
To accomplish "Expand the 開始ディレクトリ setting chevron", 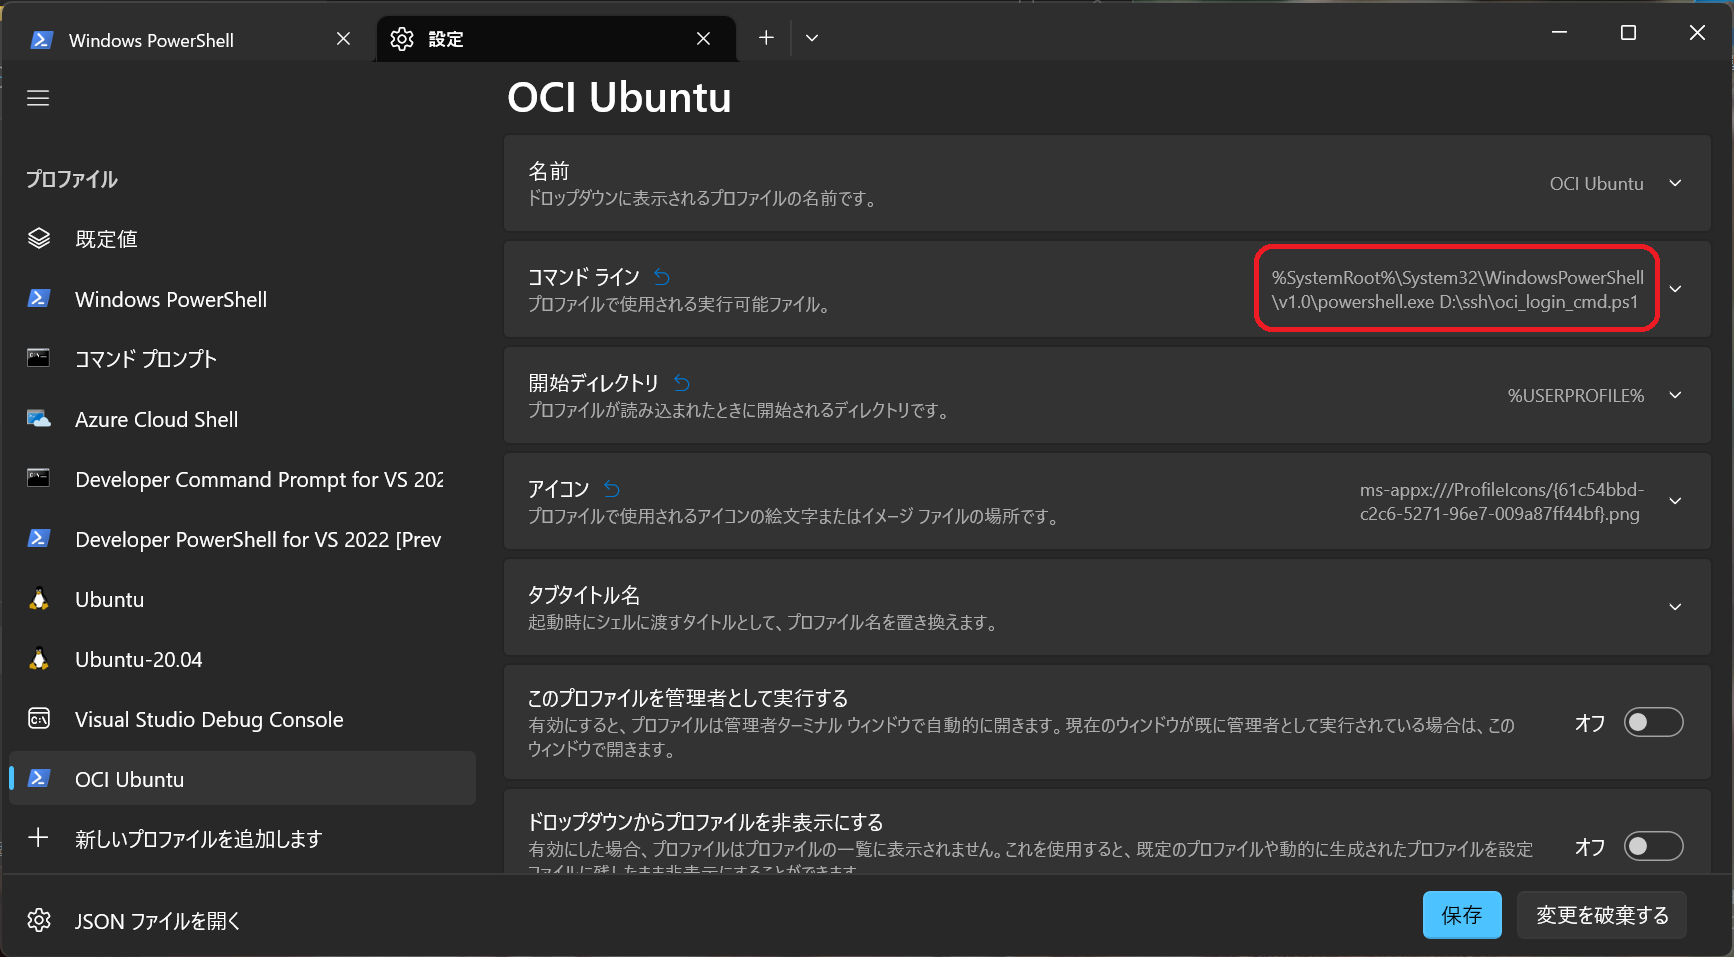I will tap(1675, 395).
